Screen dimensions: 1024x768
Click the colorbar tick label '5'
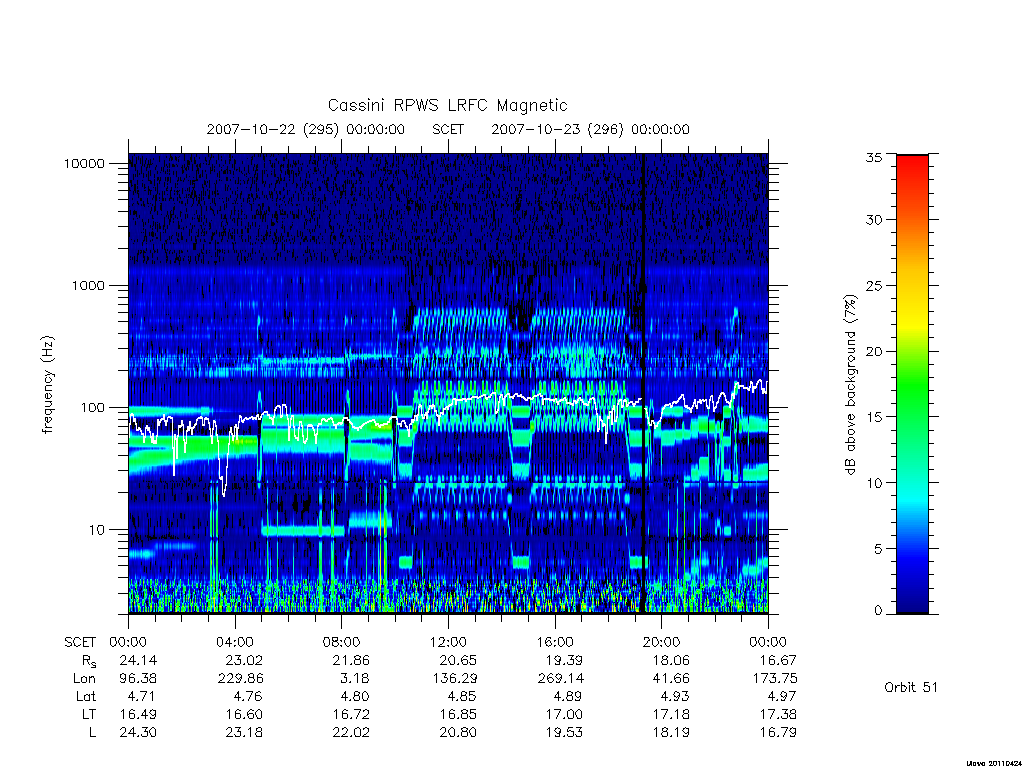tap(877, 549)
